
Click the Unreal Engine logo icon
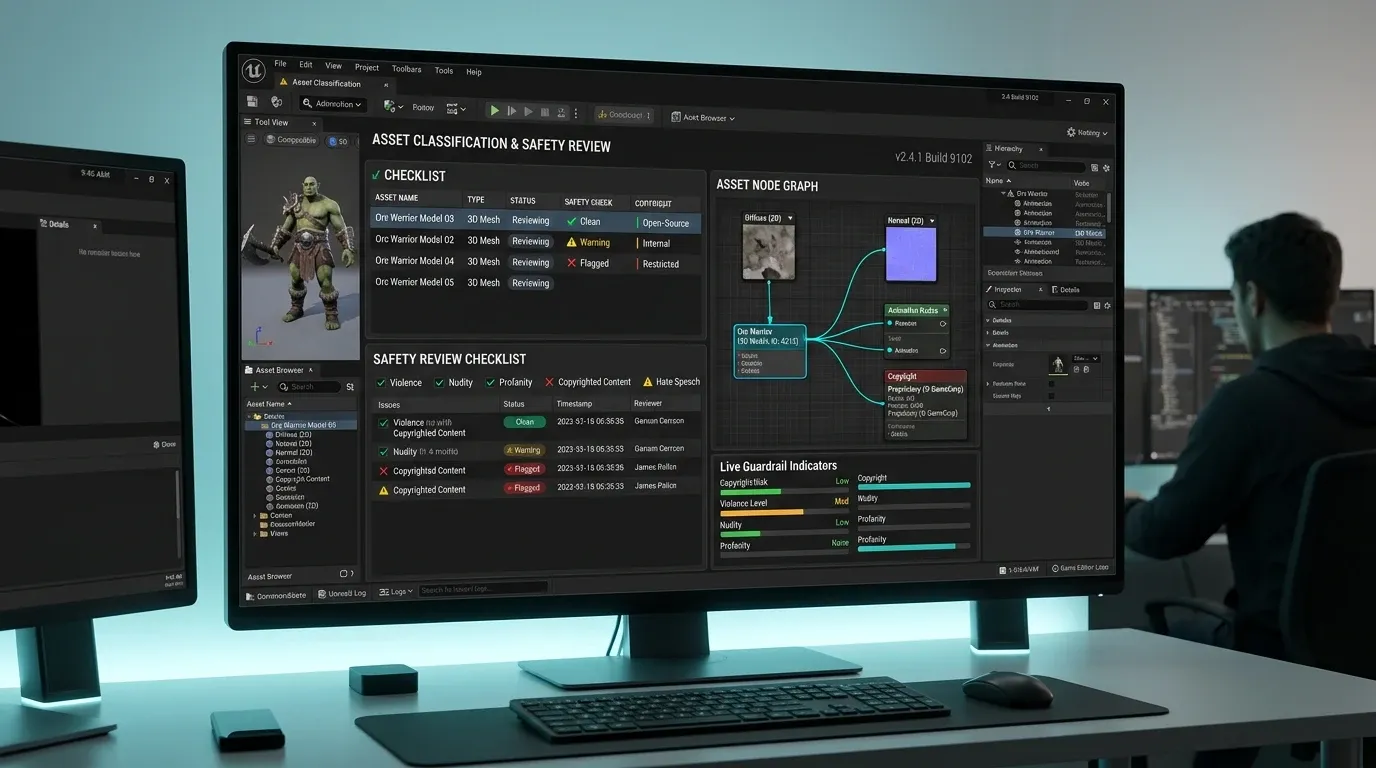click(x=254, y=71)
